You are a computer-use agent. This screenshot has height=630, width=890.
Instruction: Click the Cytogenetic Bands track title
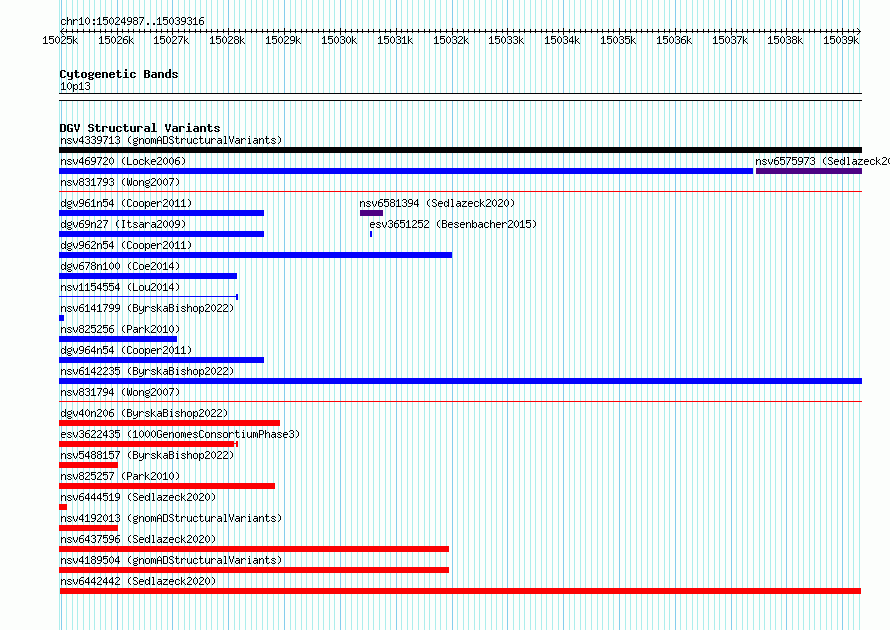point(119,74)
